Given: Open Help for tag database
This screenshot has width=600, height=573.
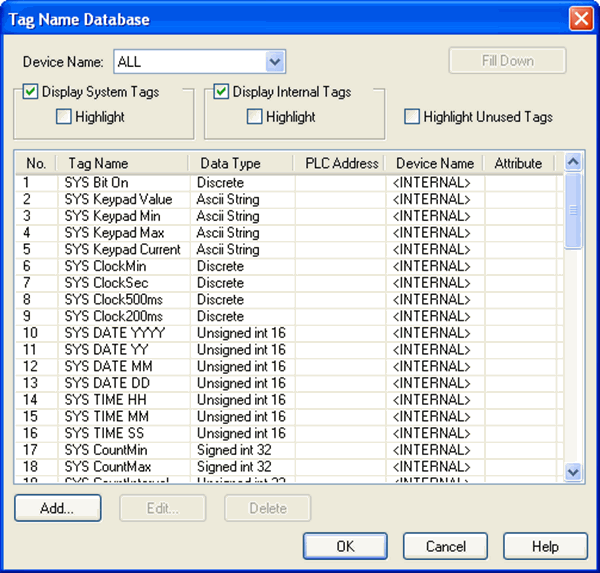Looking at the screenshot, I should point(545,546).
